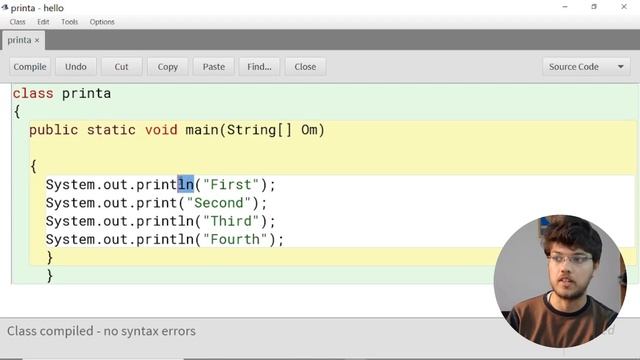
Task: Click the string "First" in code
Action: pos(231,185)
